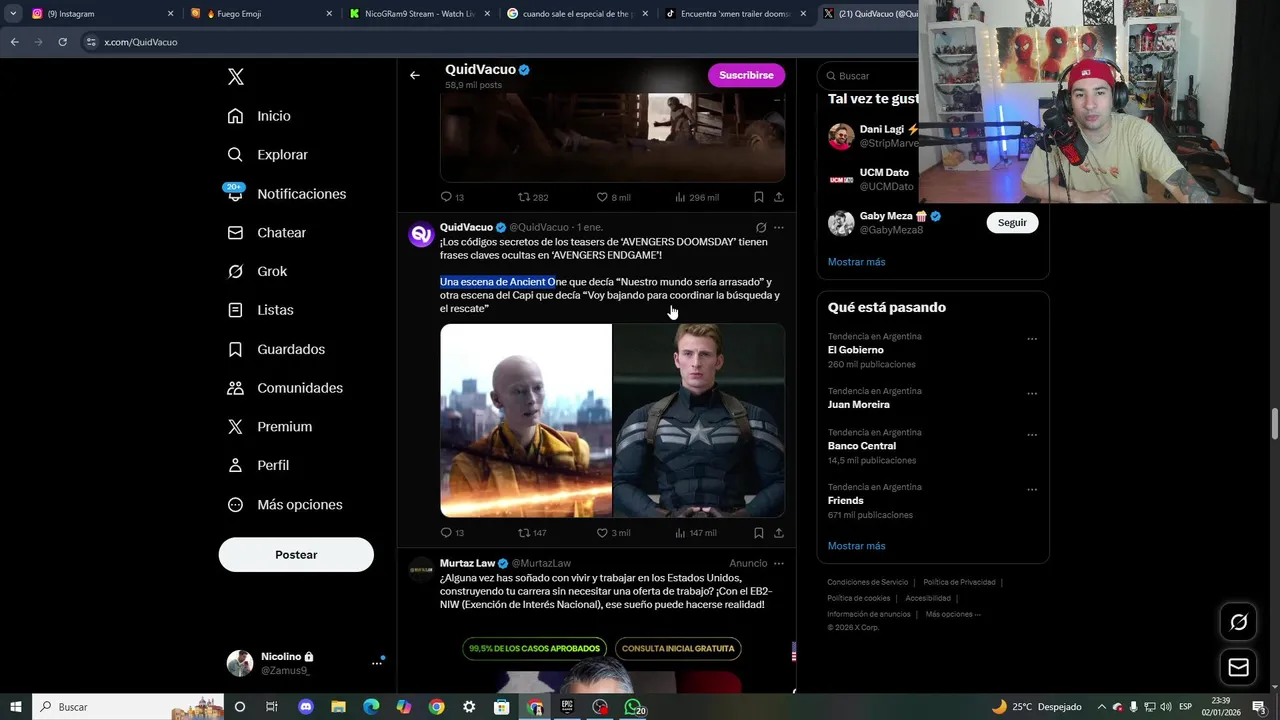Share the post with 147 mil views

[x=778, y=533]
